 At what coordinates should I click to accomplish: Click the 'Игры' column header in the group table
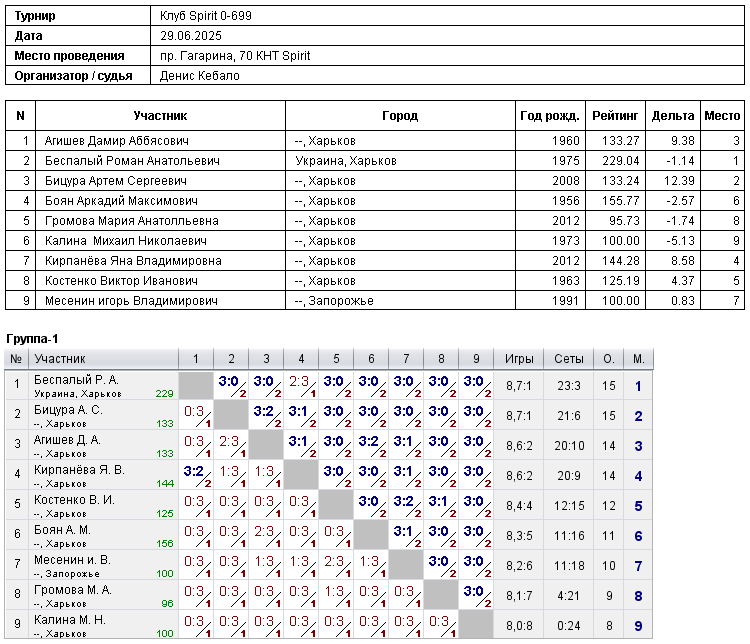click(x=519, y=359)
